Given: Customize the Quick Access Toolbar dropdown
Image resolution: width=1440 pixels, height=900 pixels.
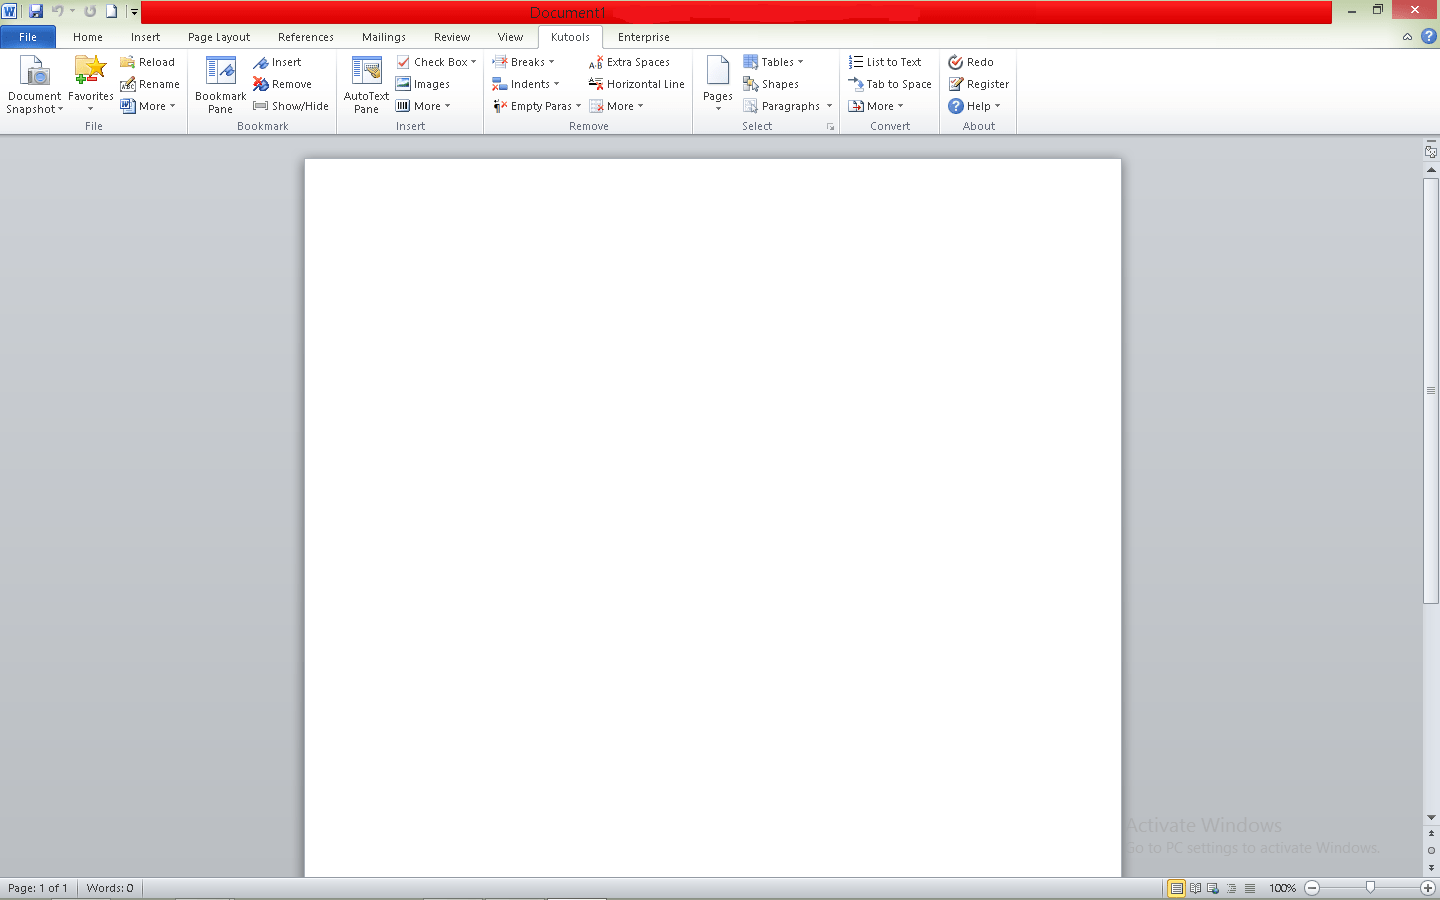Looking at the screenshot, I should click(134, 12).
